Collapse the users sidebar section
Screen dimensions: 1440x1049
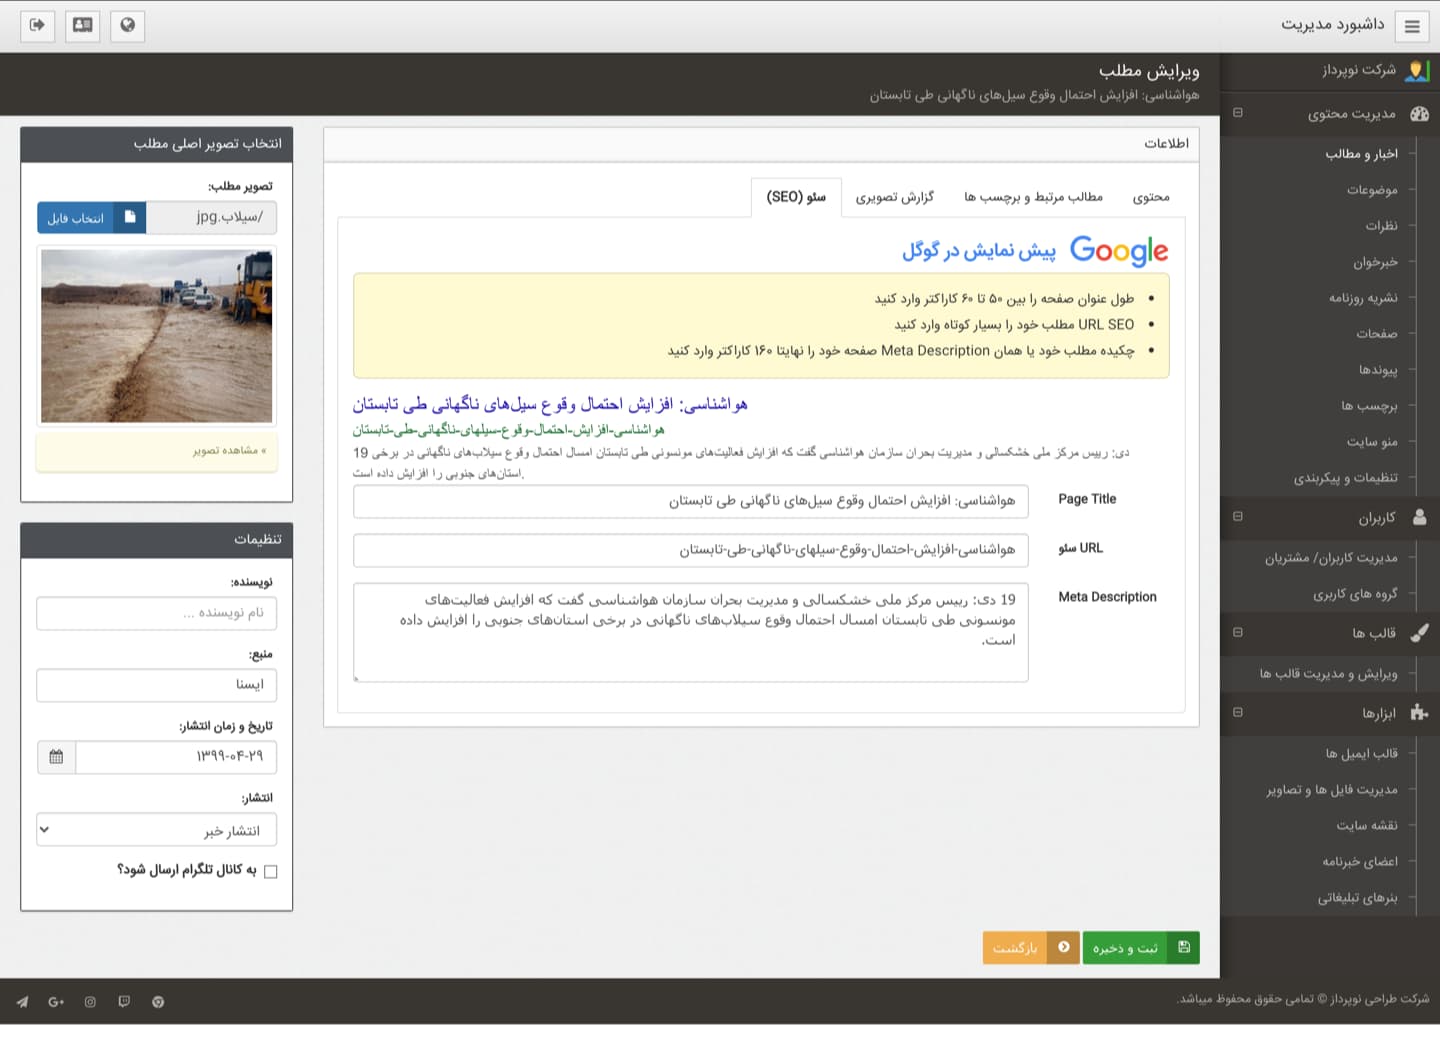pos(1238,517)
